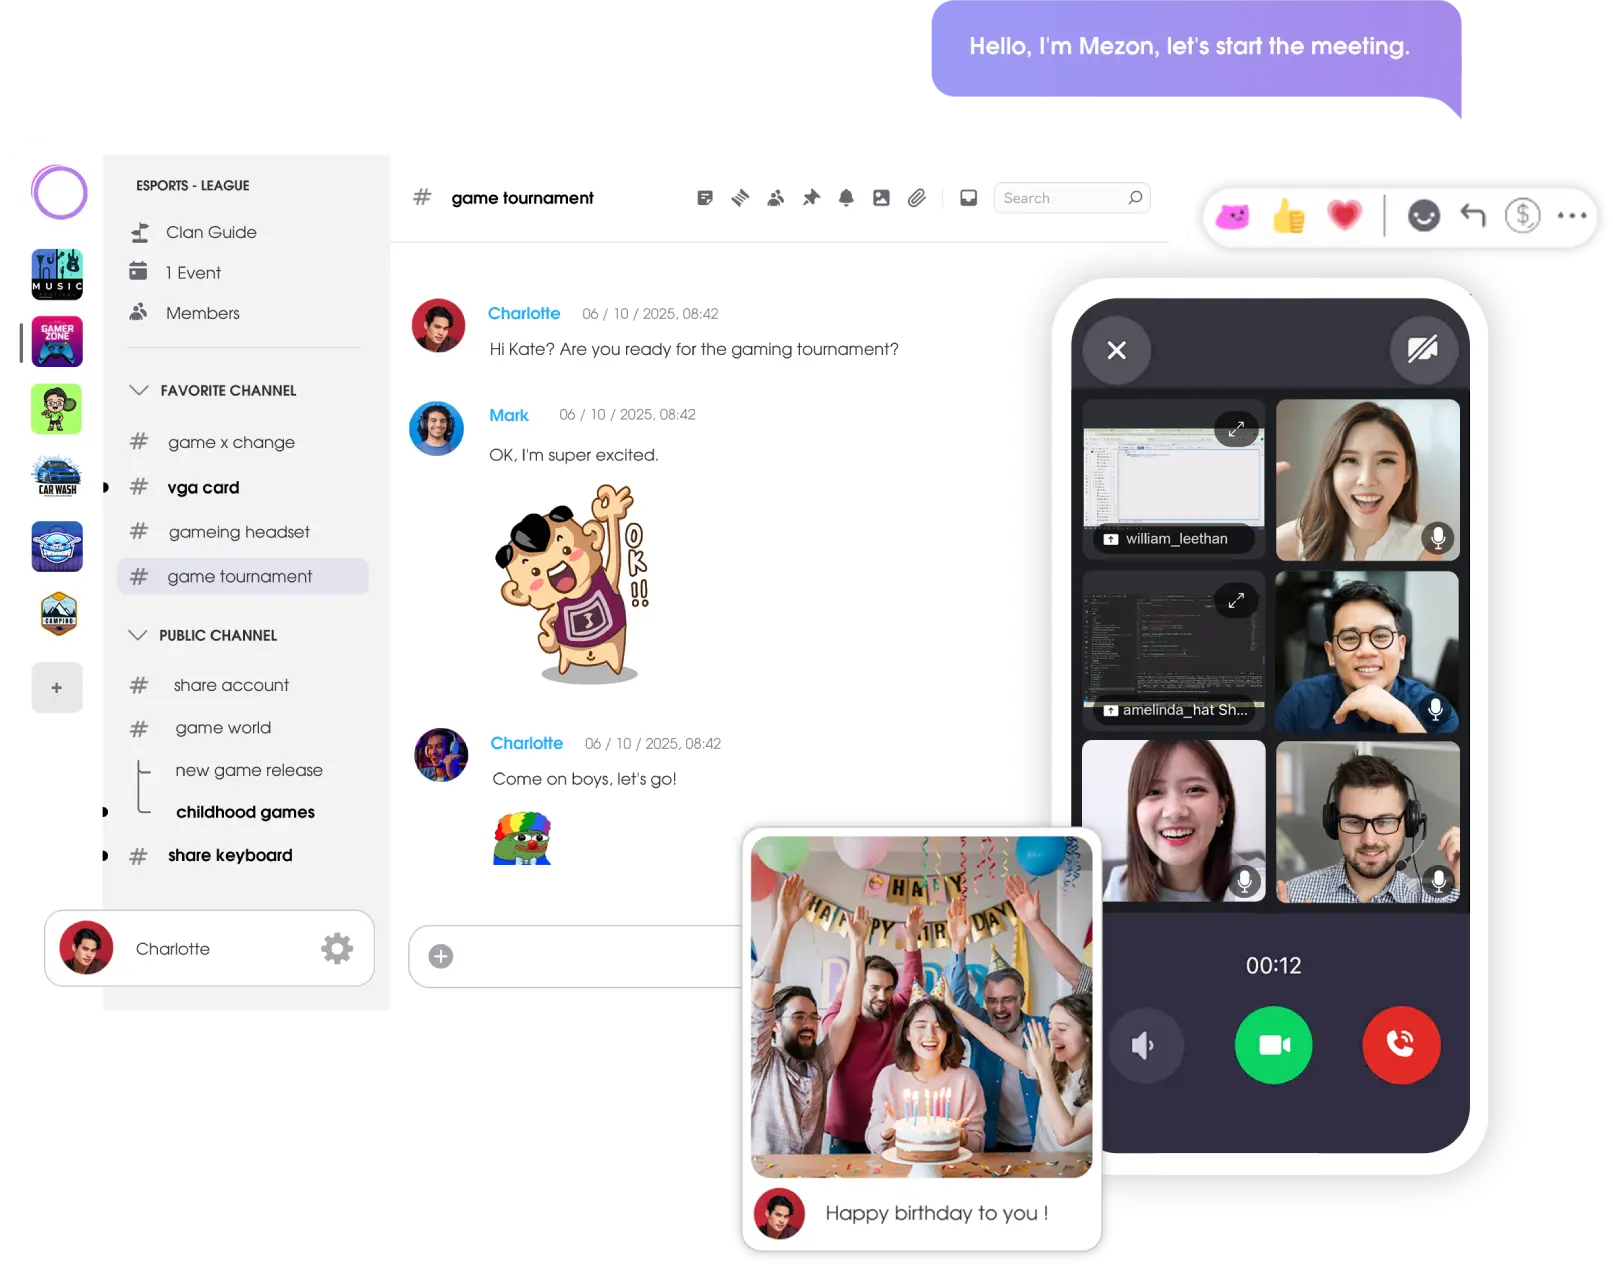Image resolution: width=1613 pixels, height=1265 pixels.
Task: Expand william_leethan's shared screen
Action: point(1236,429)
